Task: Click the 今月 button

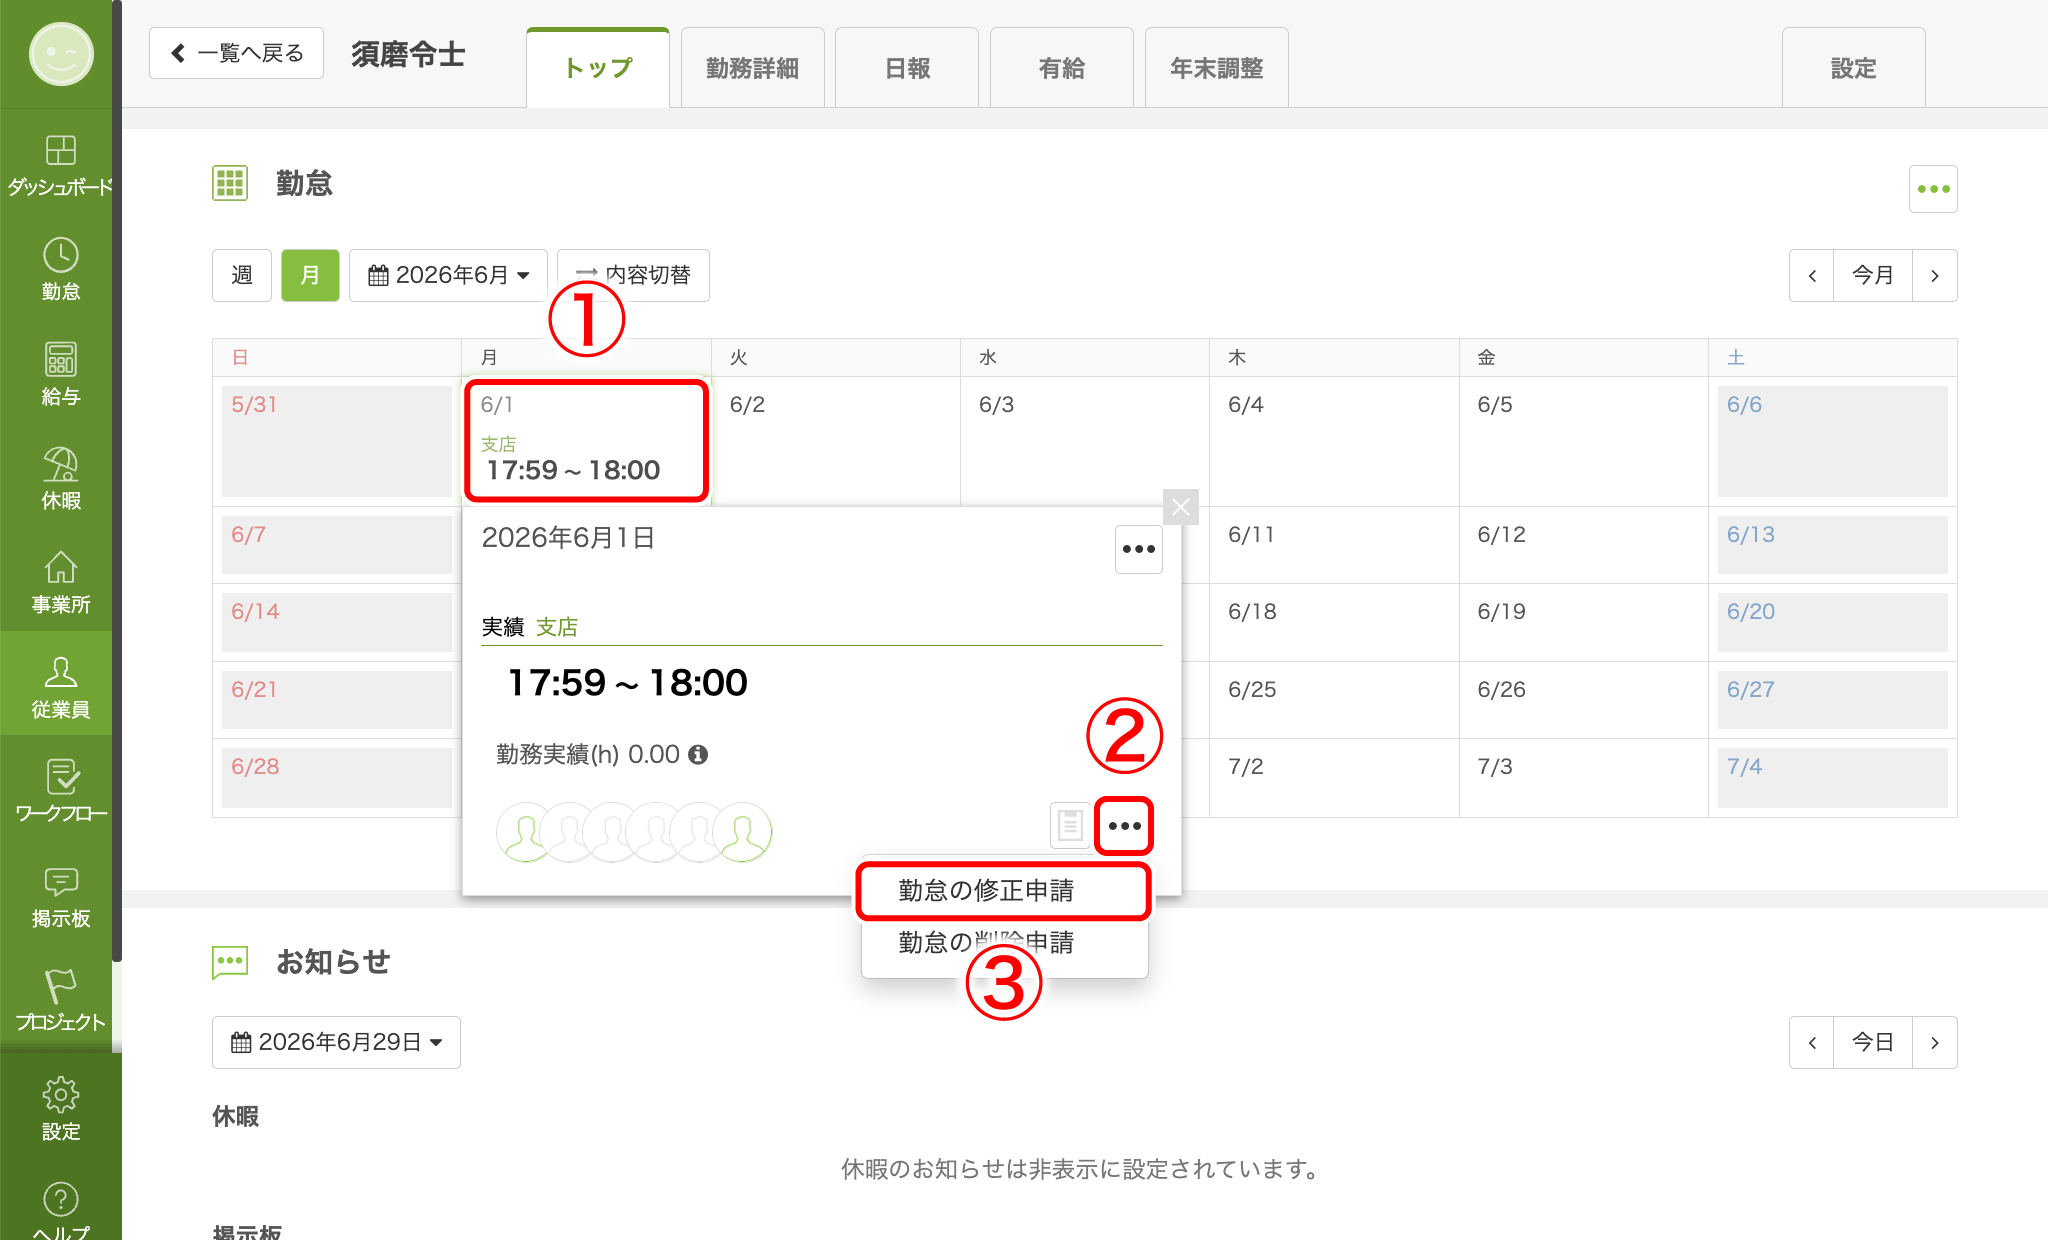Action: [1872, 275]
